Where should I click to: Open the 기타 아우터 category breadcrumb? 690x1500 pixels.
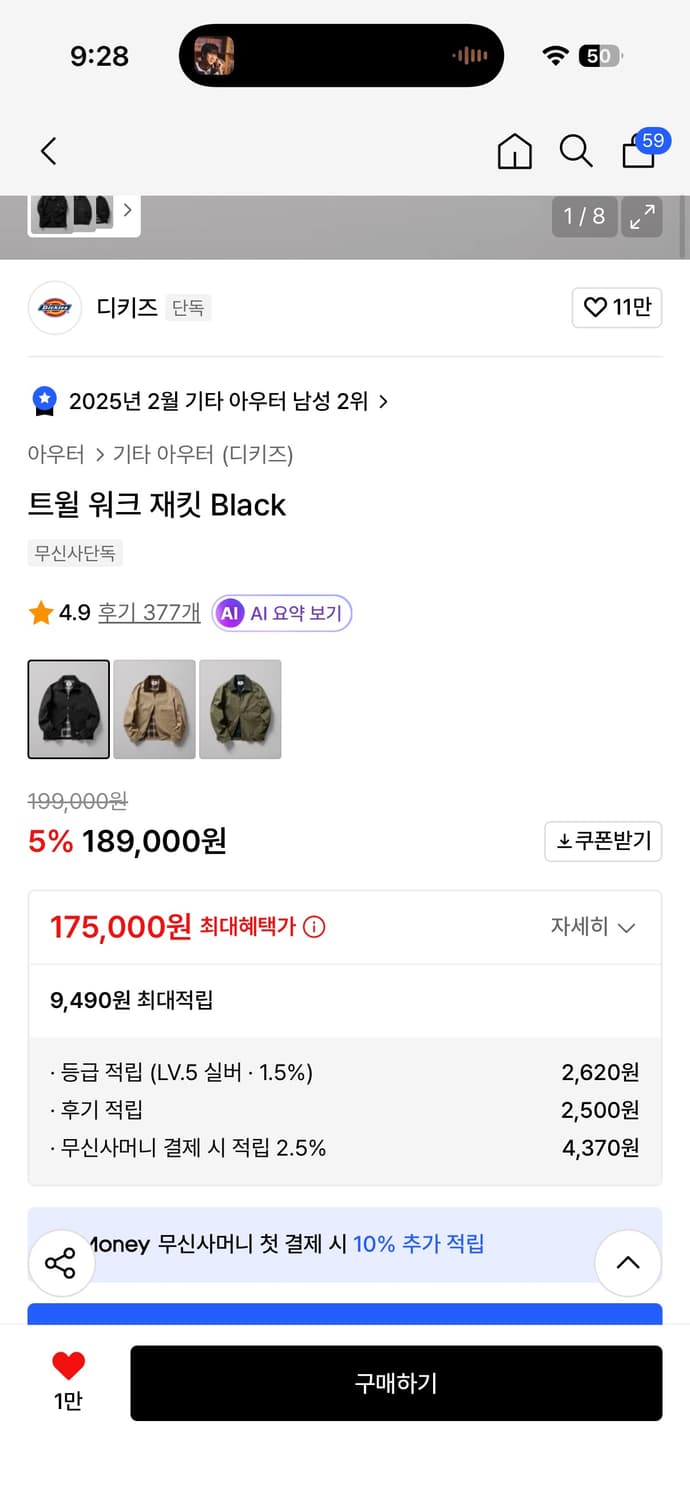coord(158,454)
